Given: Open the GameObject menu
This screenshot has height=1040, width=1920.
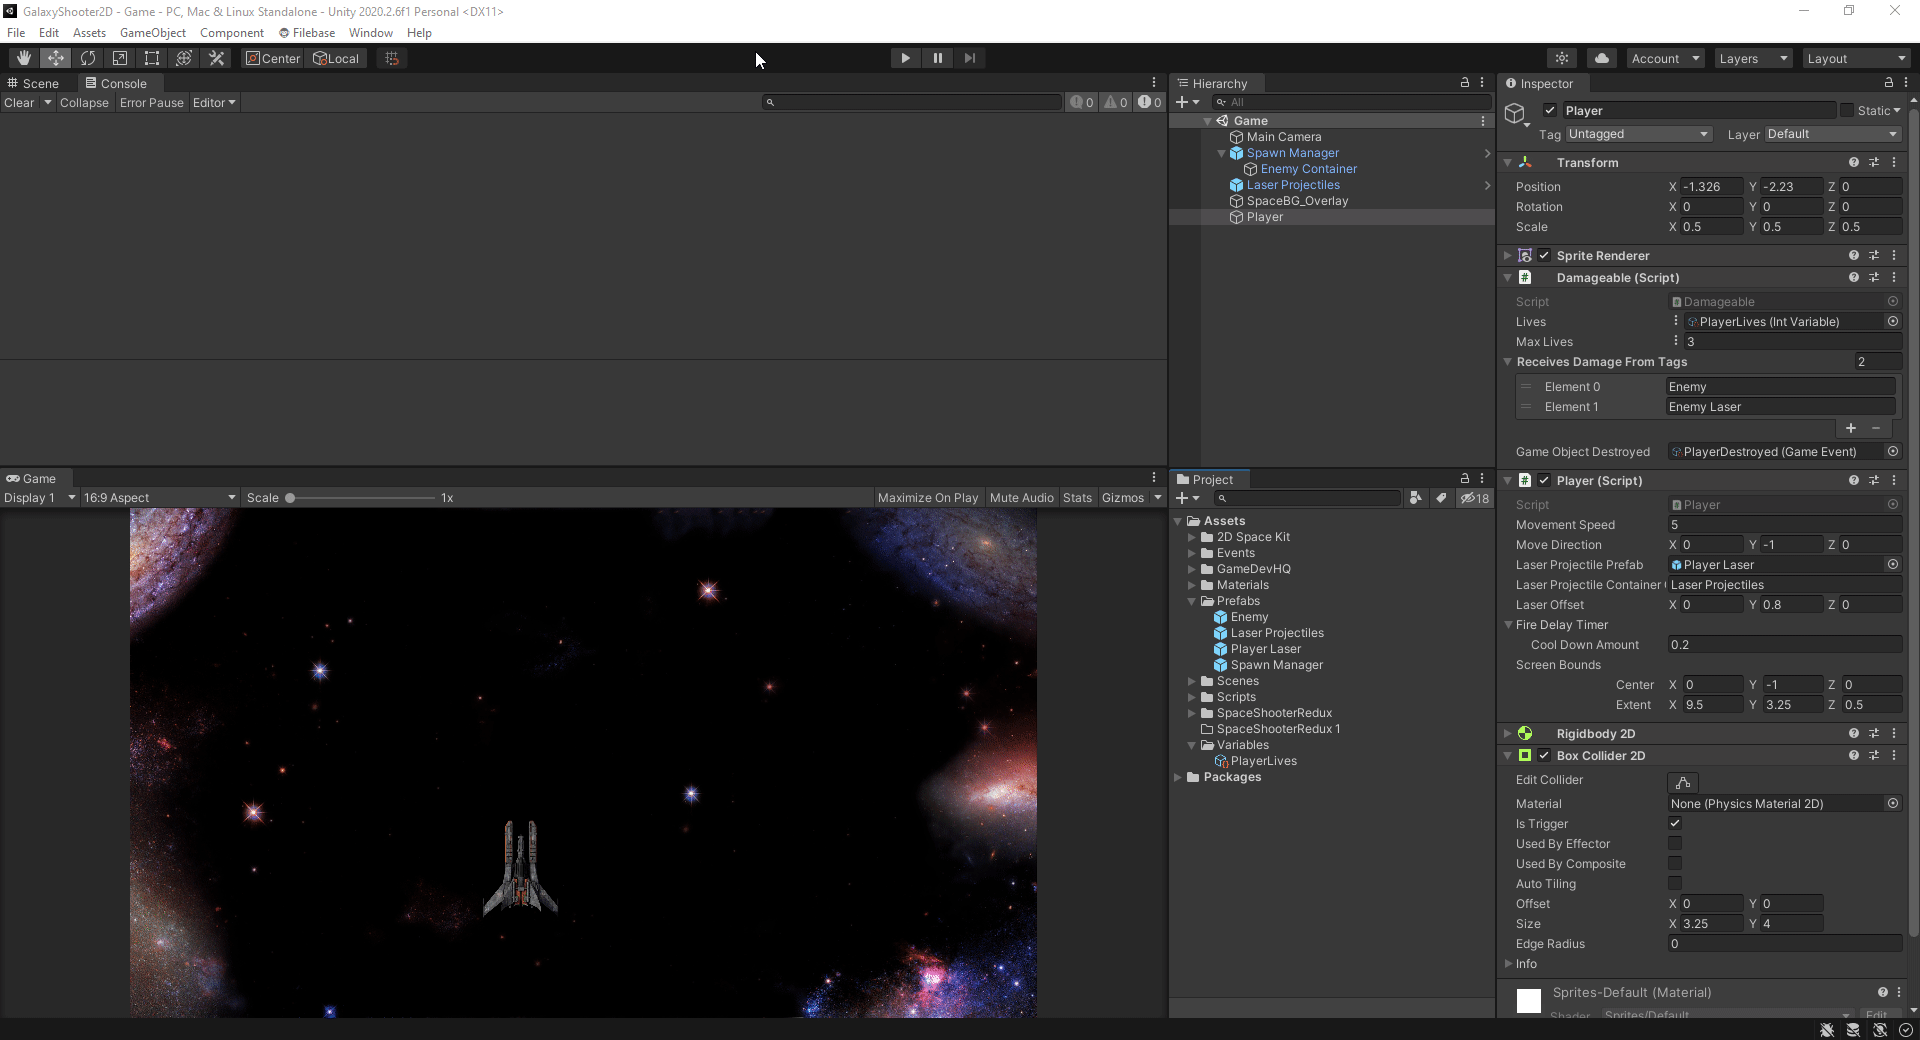Looking at the screenshot, I should [153, 32].
